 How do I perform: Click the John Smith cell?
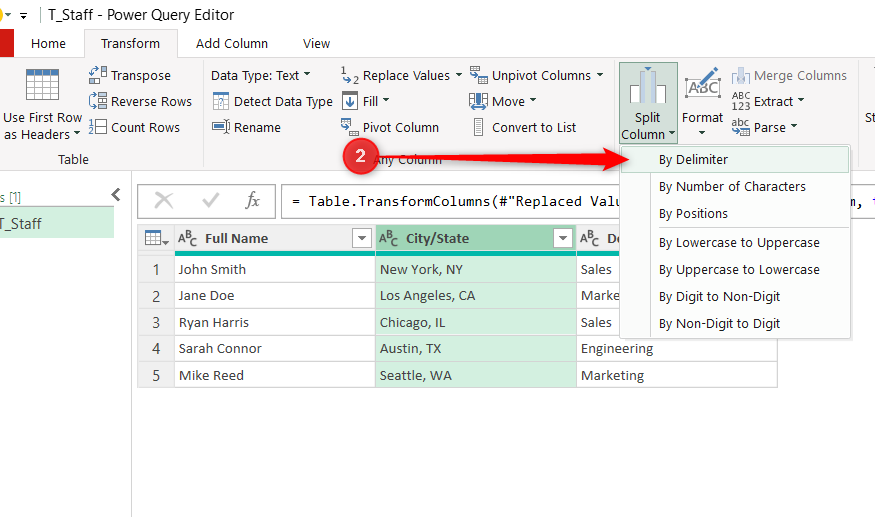pyautogui.click(x=275, y=269)
